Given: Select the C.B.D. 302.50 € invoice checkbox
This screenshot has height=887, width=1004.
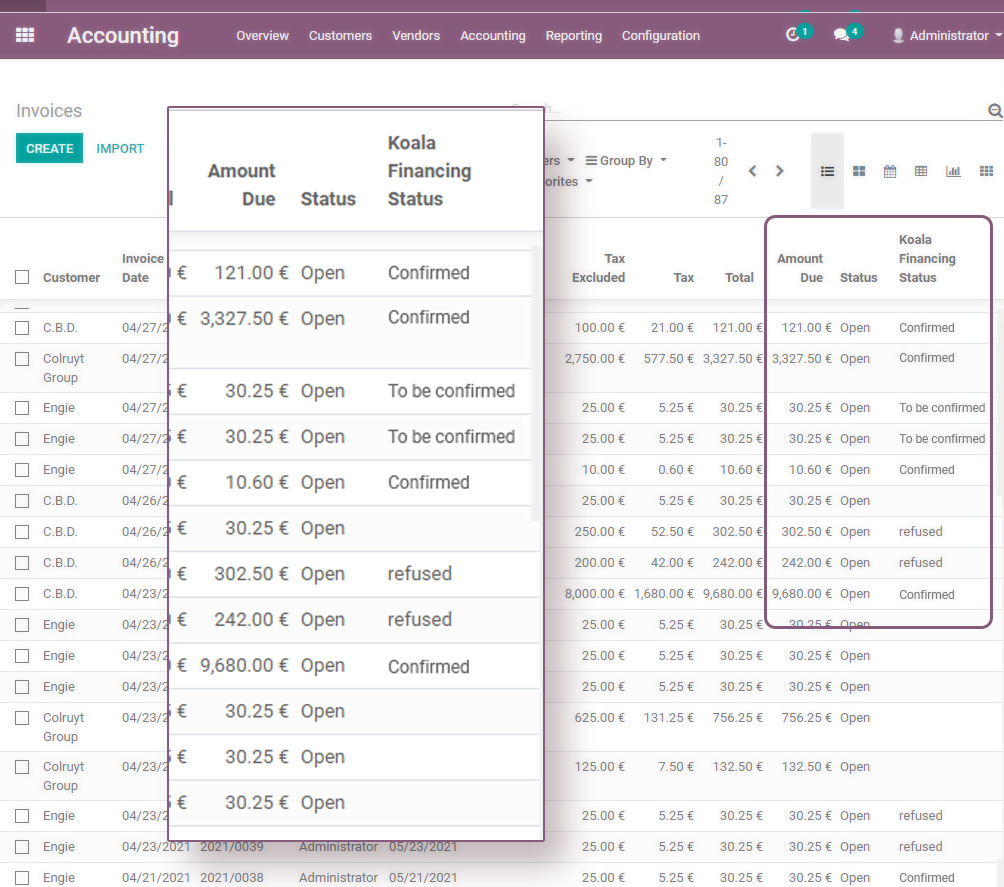Looking at the screenshot, I should [22, 532].
